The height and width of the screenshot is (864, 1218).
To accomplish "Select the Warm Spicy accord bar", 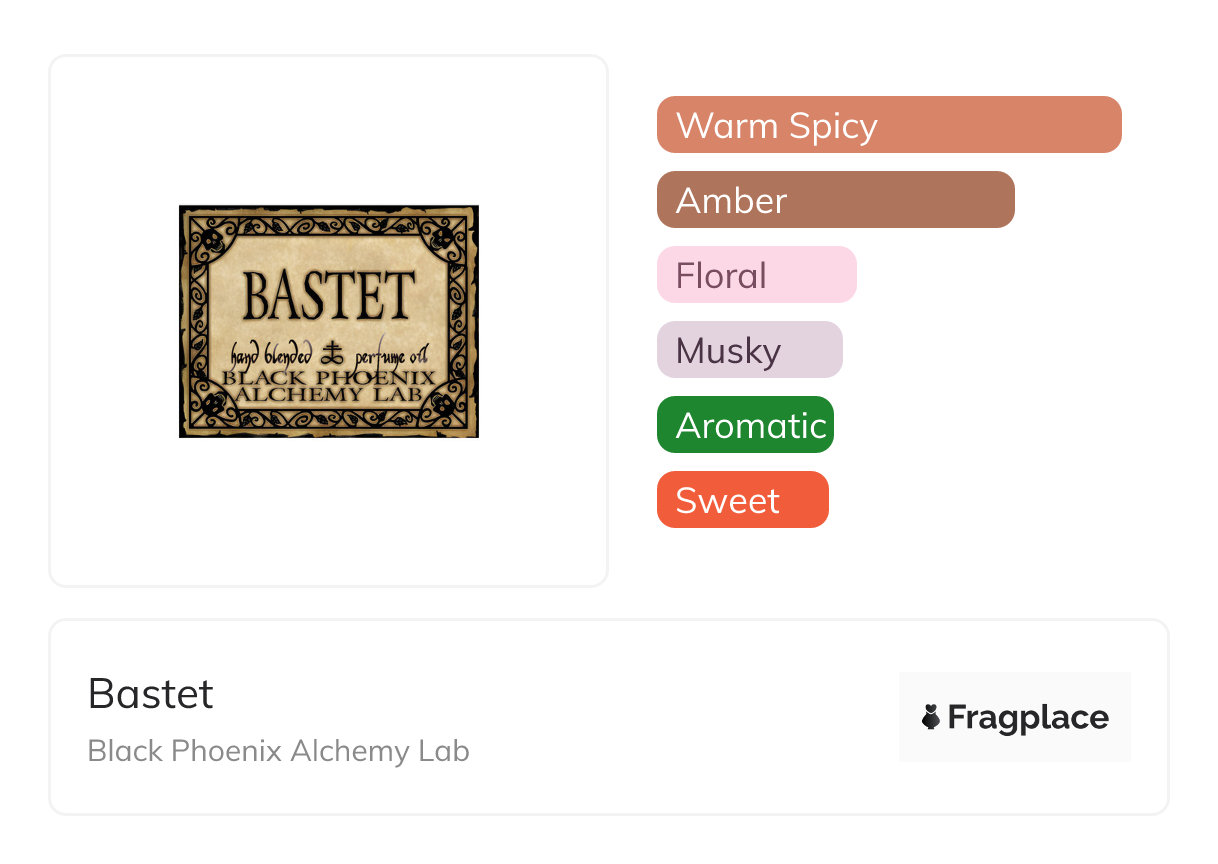I will pyautogui.click(x=888, y=125).
